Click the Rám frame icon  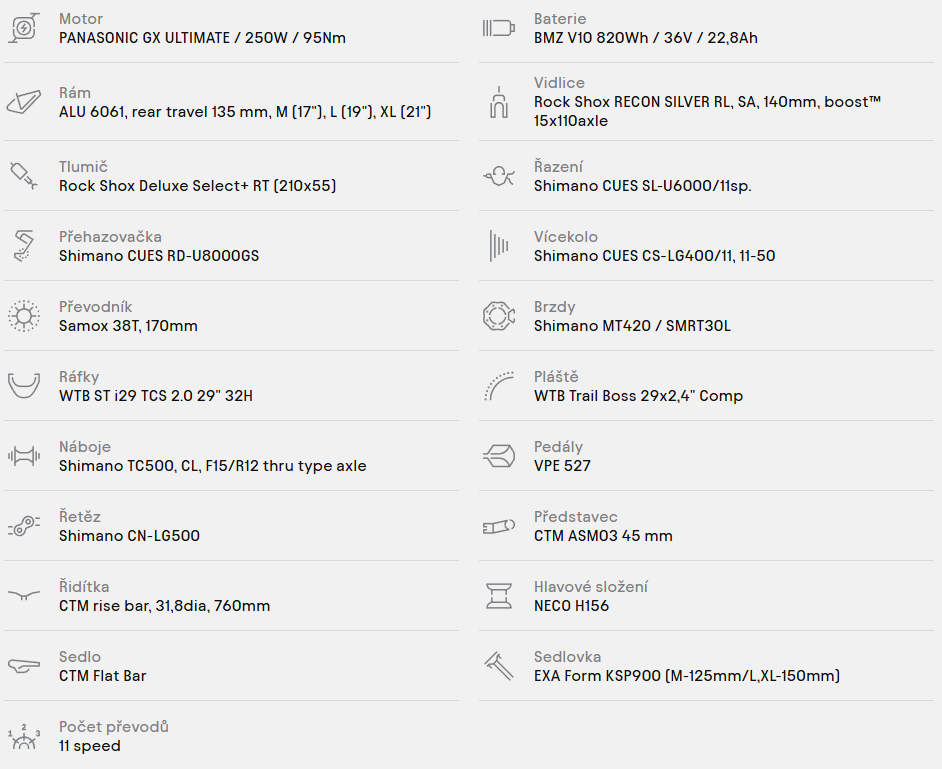tap(24, 102)
